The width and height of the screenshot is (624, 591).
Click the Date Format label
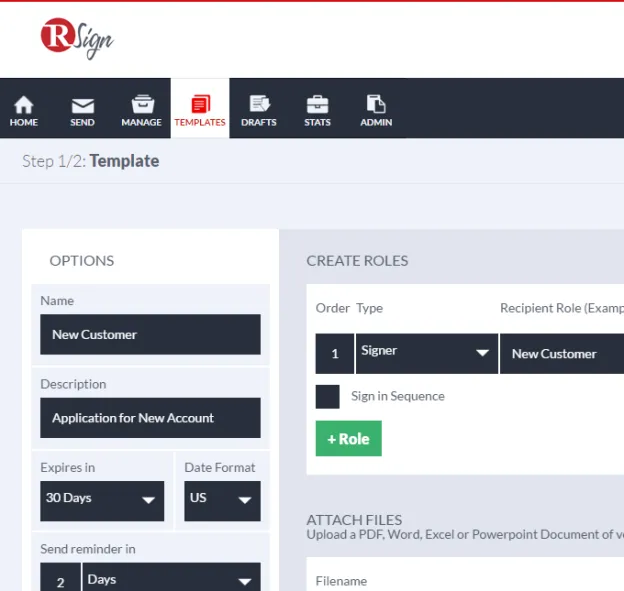pyautogui.click(x=220, y=468)
